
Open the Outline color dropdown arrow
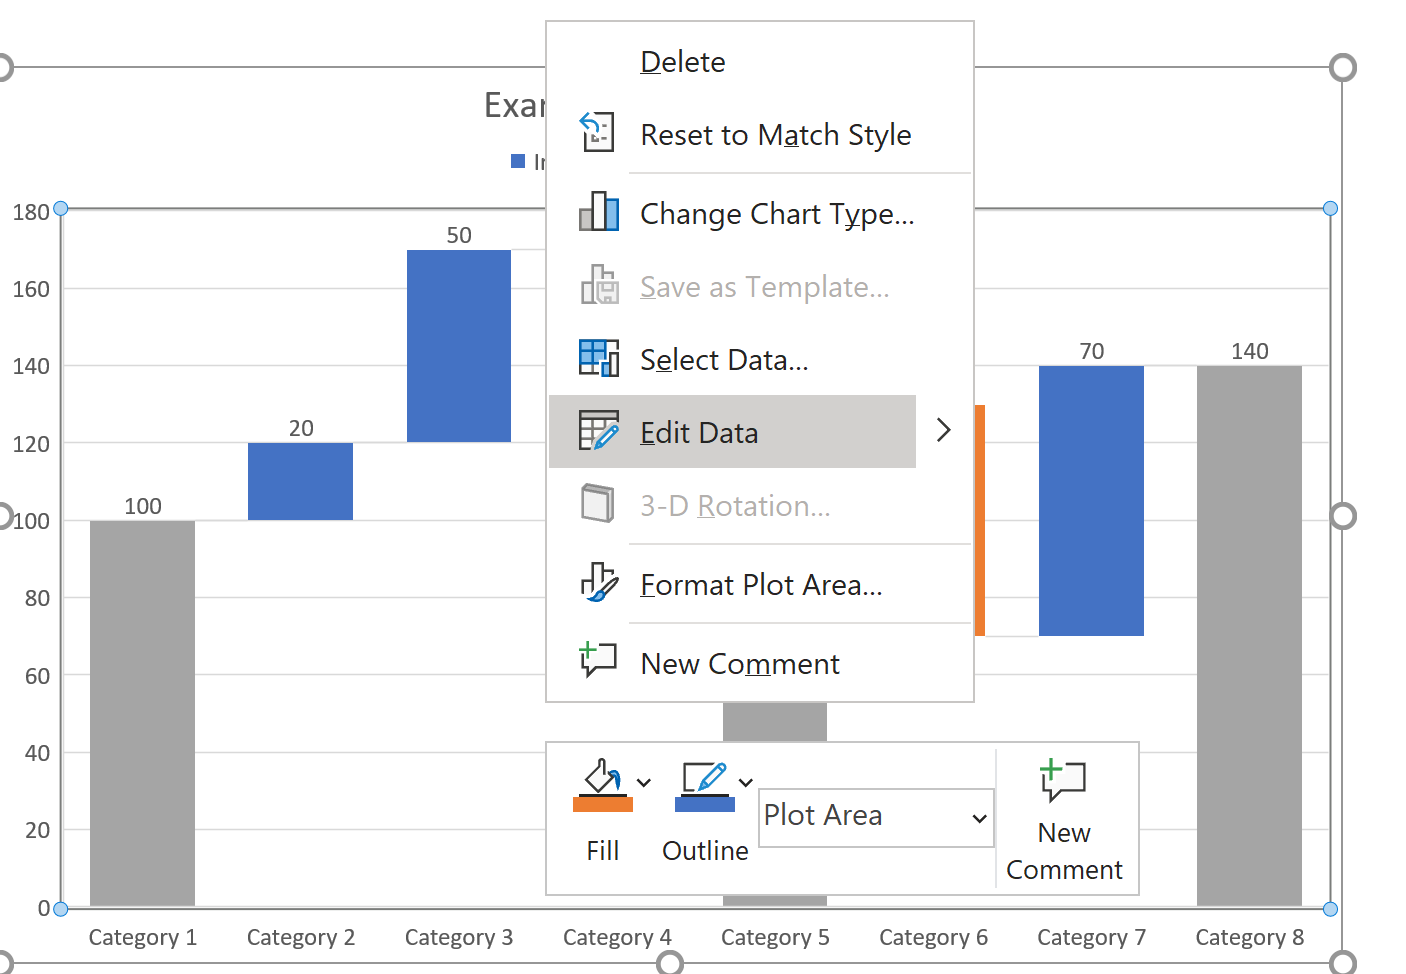tap(746, 782)
